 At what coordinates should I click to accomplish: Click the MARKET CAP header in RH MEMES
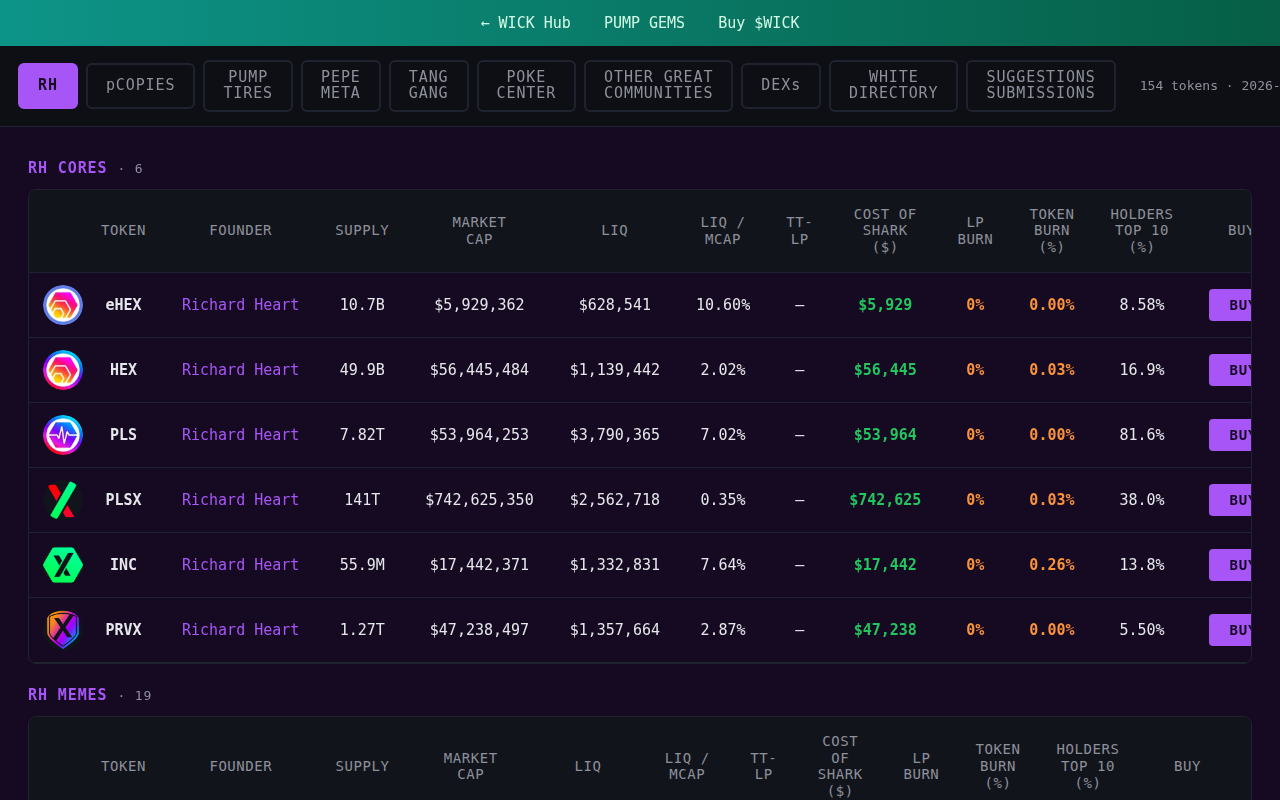point(471,767)
